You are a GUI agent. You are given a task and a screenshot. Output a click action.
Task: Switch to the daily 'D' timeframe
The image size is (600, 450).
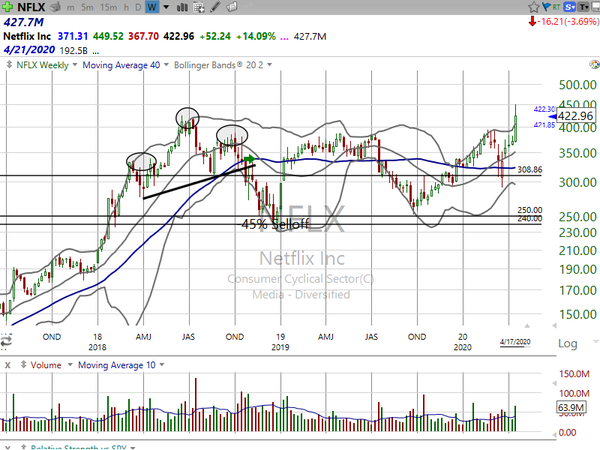coord(138,7)
